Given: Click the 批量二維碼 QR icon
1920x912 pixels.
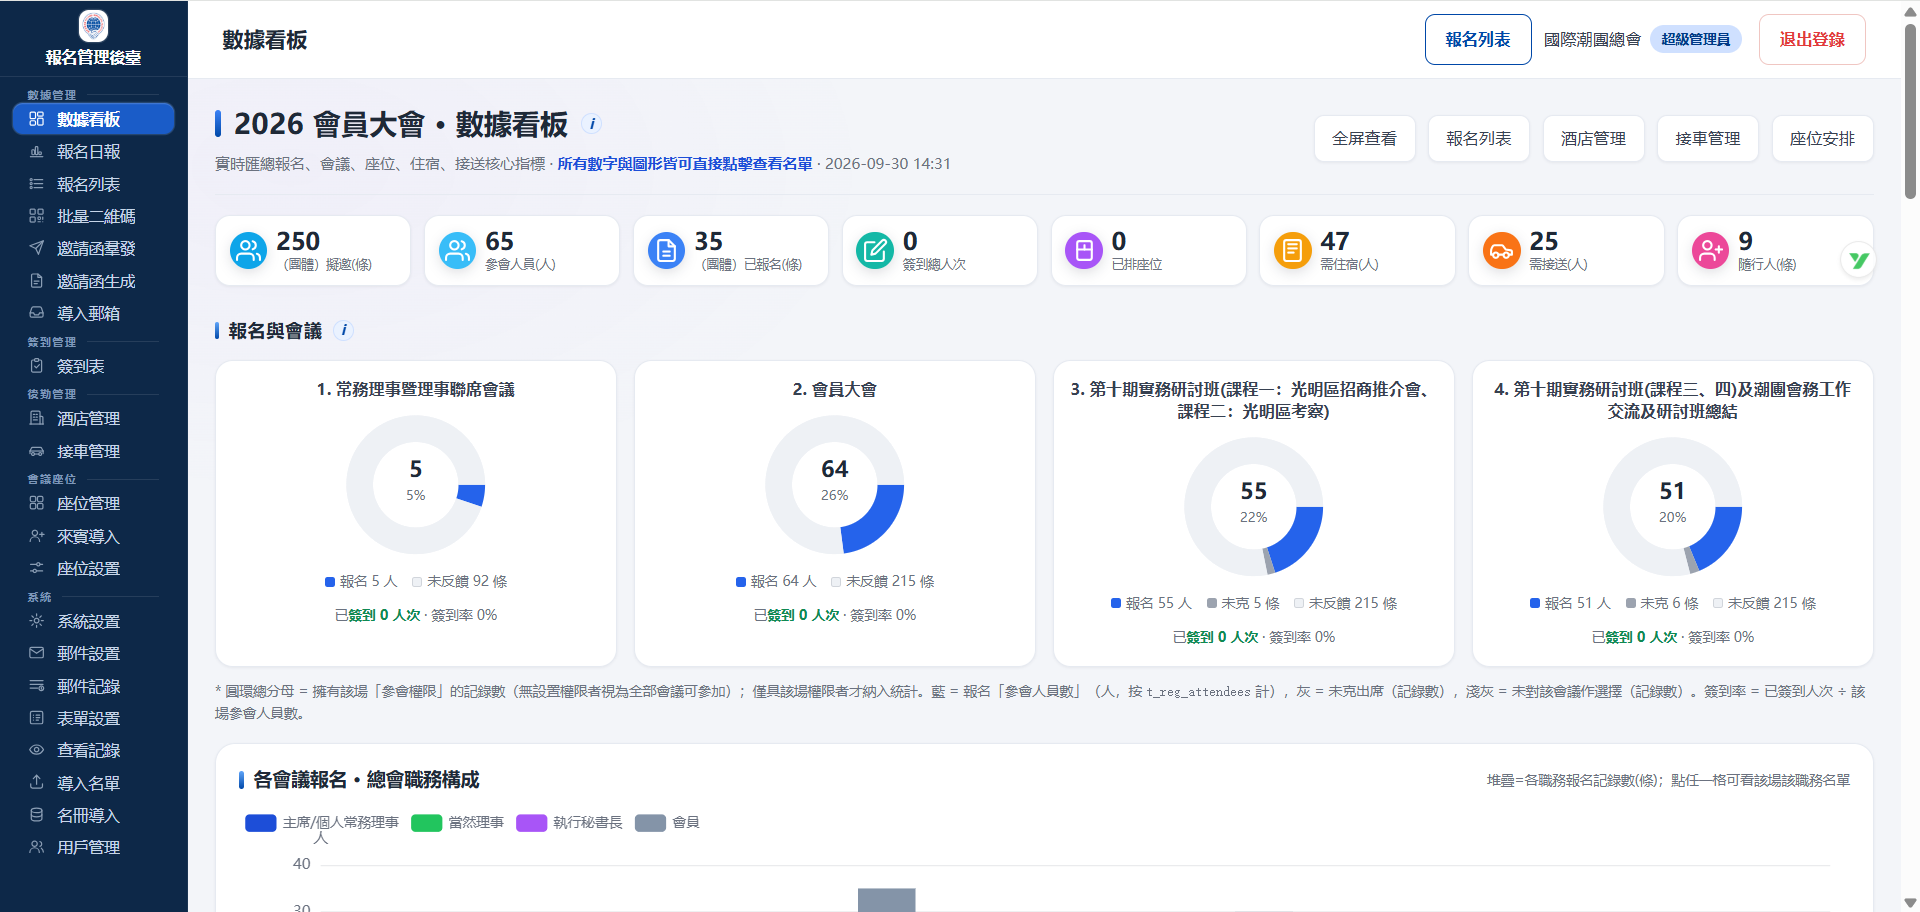Looking at the screenshot, I should coord(37,216).
